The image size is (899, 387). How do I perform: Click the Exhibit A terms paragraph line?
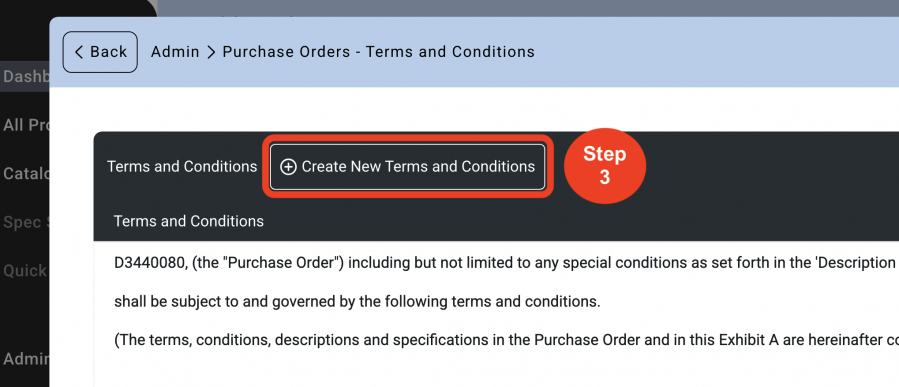click(x=506, y=340)
